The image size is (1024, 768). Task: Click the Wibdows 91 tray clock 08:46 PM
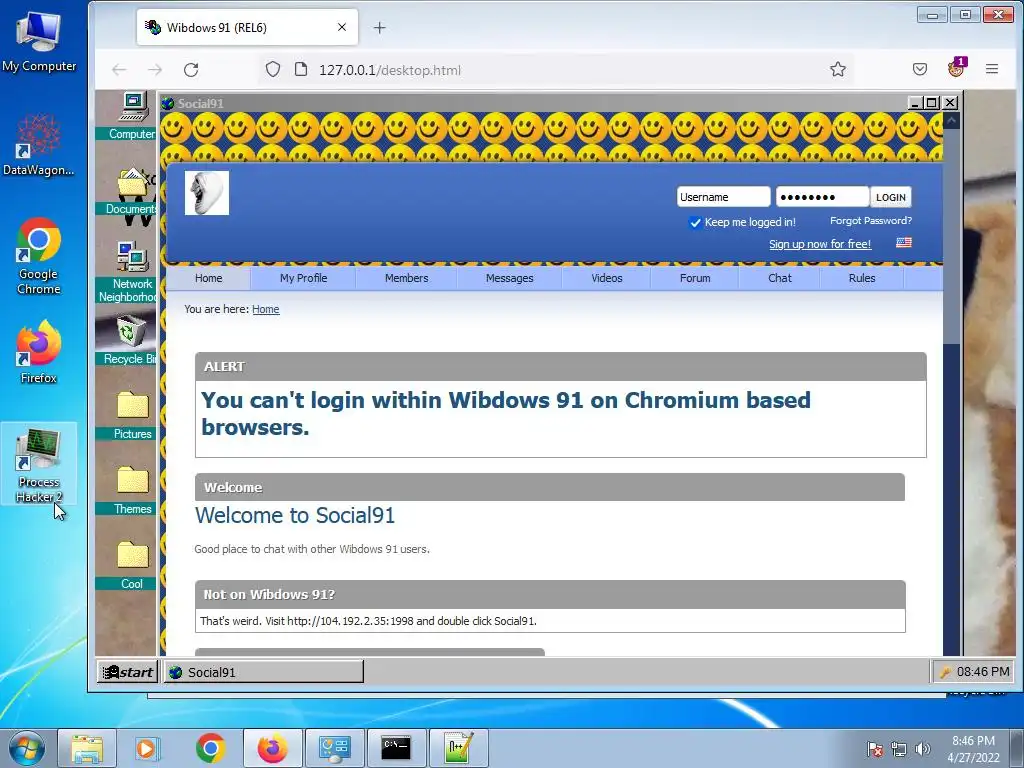(983, 672)
